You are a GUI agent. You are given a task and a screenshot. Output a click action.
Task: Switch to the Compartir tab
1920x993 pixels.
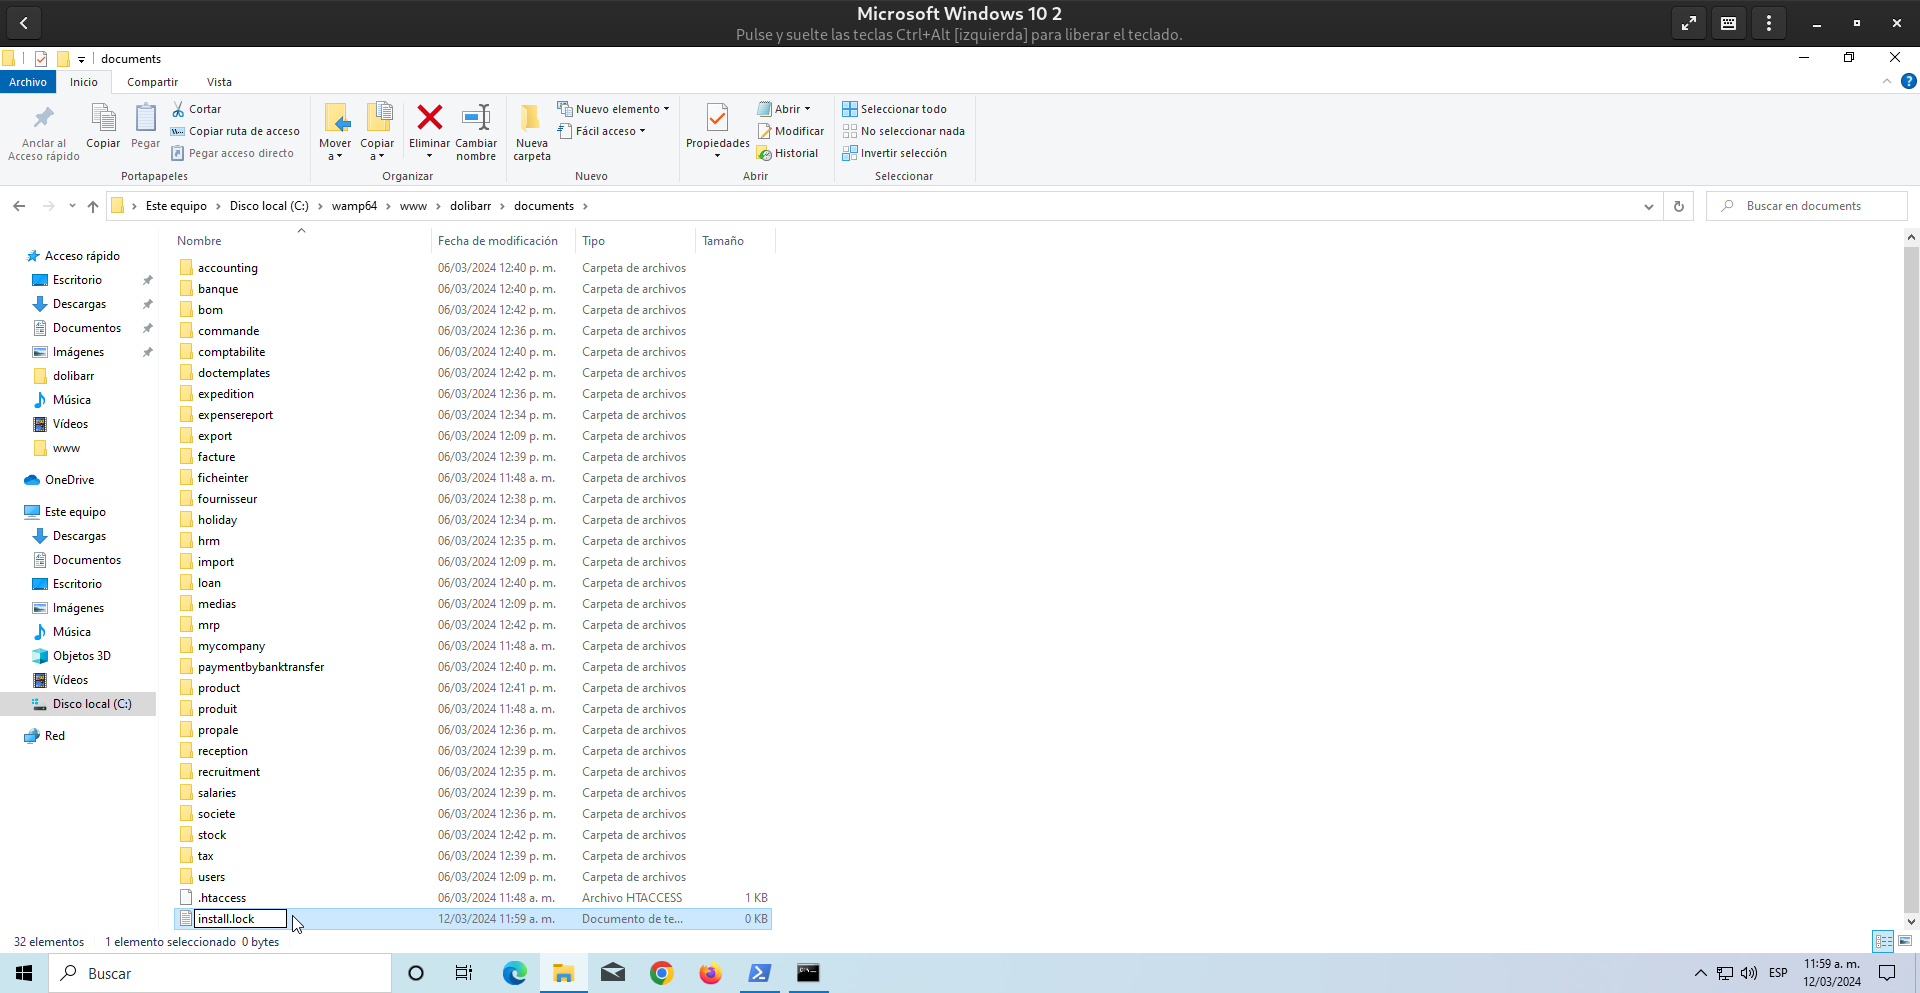152,82
